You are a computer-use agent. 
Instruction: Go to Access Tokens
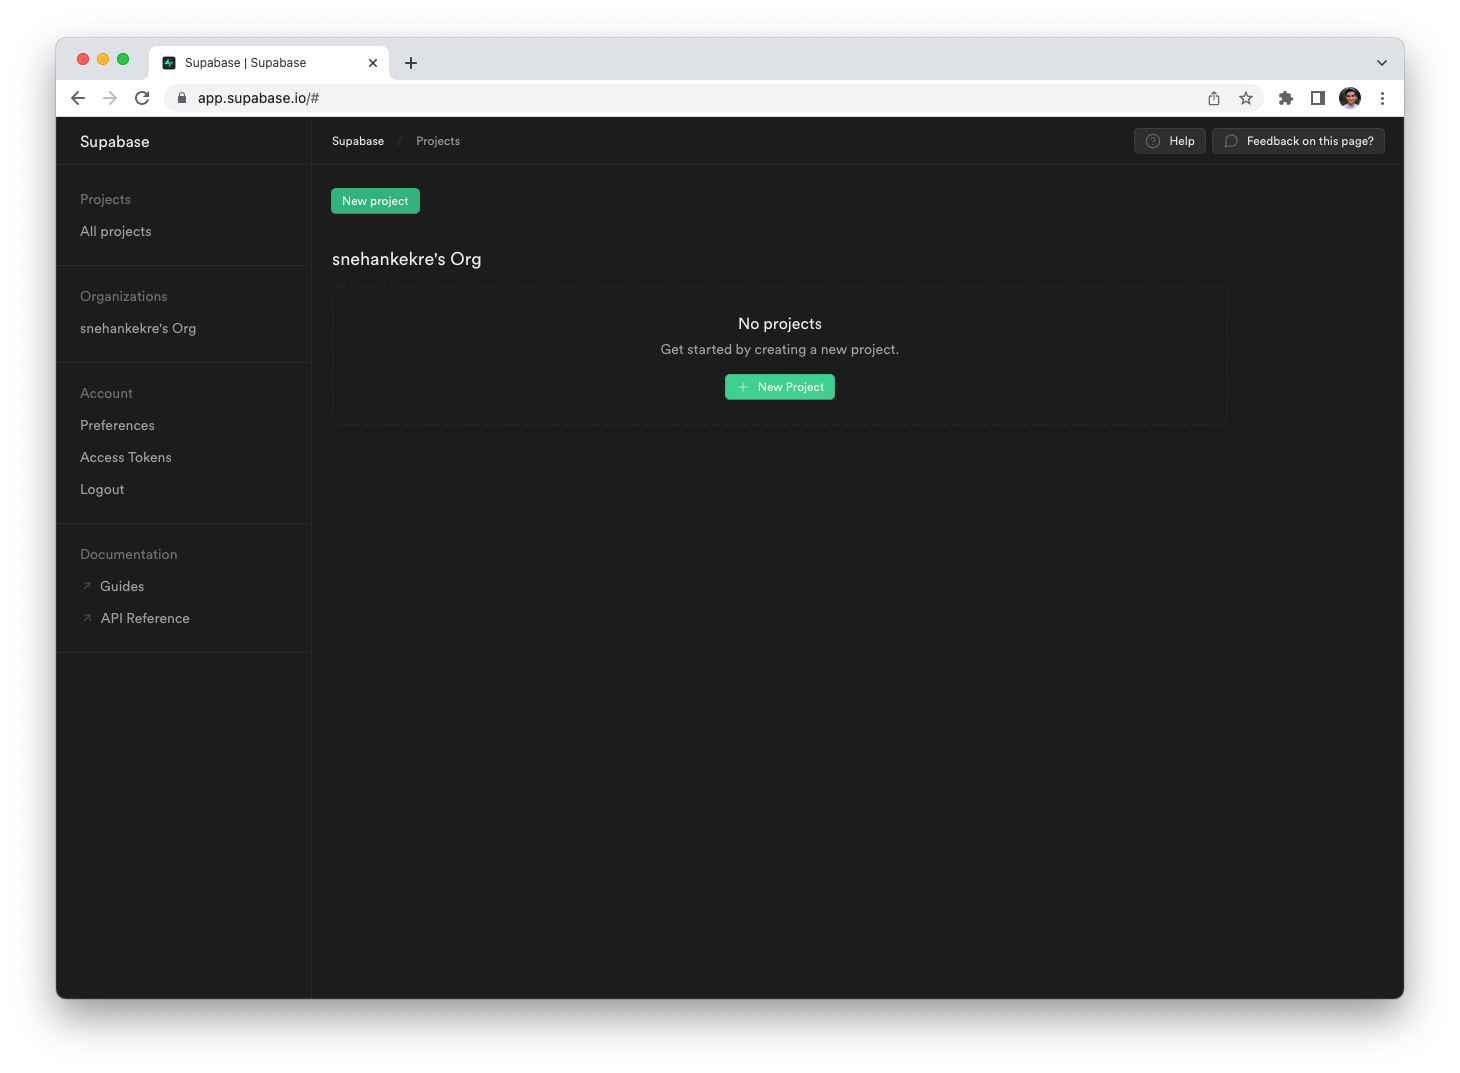coord(126,457)
